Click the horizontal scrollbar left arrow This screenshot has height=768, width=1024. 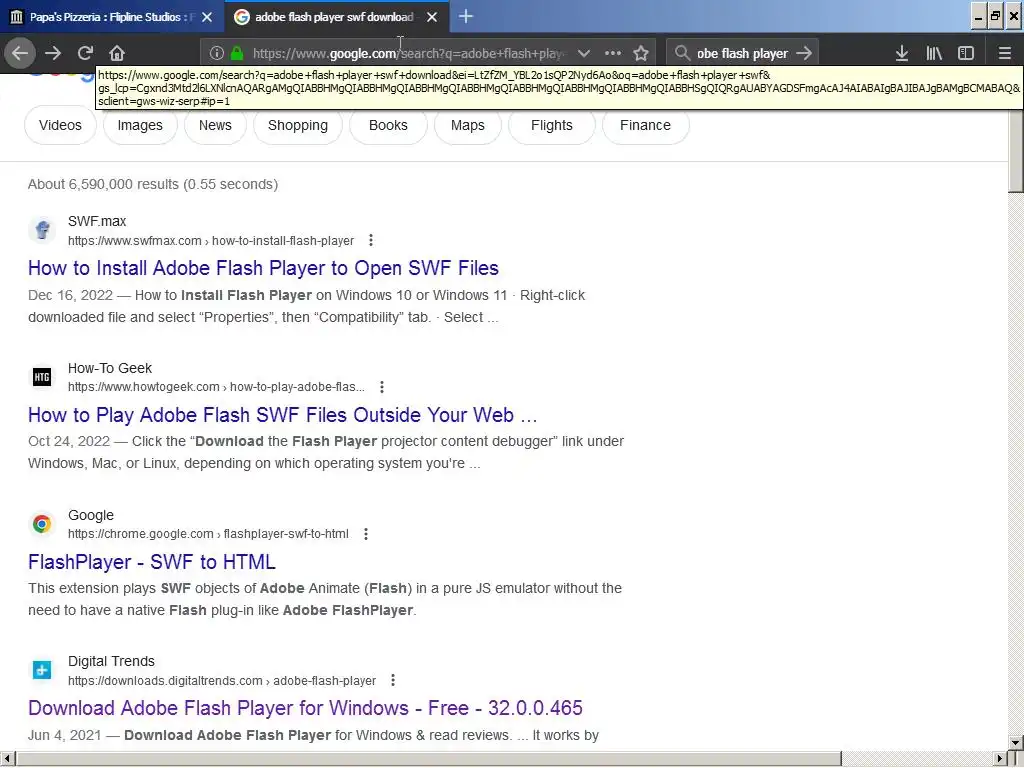click(7, 759)
